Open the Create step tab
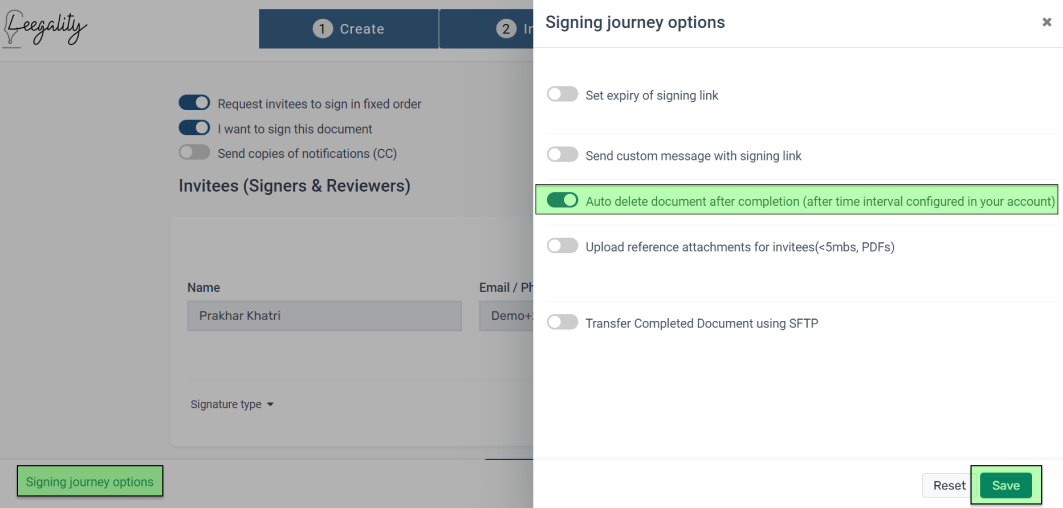This screenshot has width=1063, height=508. (x=348, y=28)
